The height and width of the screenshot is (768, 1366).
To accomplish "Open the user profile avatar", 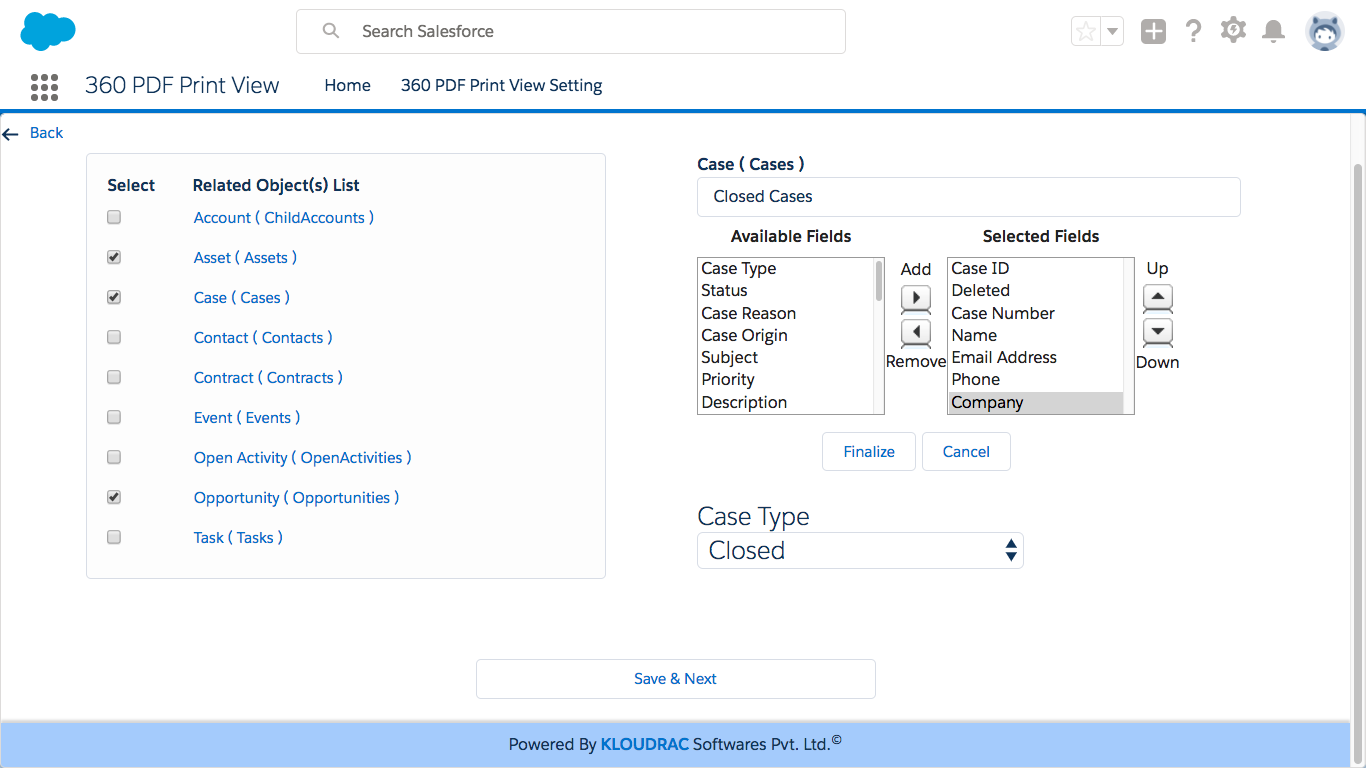I will pos(1325,32).
